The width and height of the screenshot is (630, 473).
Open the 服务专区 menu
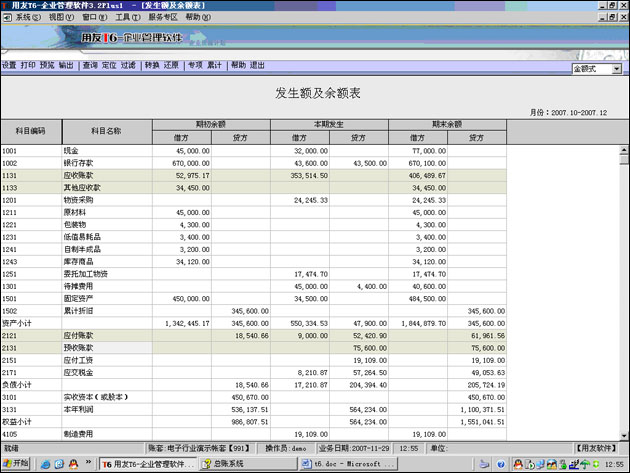coord(163,17)
